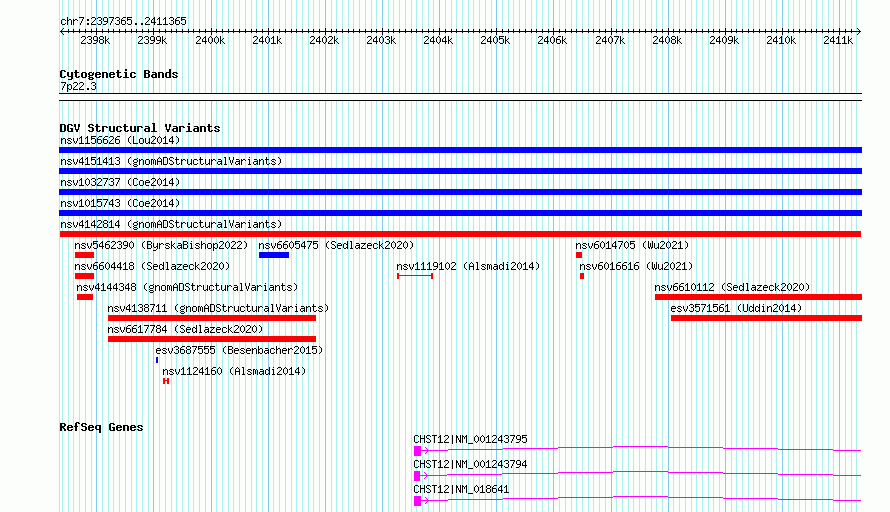Open the CHST12|NM_001243794 transcript label
Viewport: 890px width, 512px height.
470,464
